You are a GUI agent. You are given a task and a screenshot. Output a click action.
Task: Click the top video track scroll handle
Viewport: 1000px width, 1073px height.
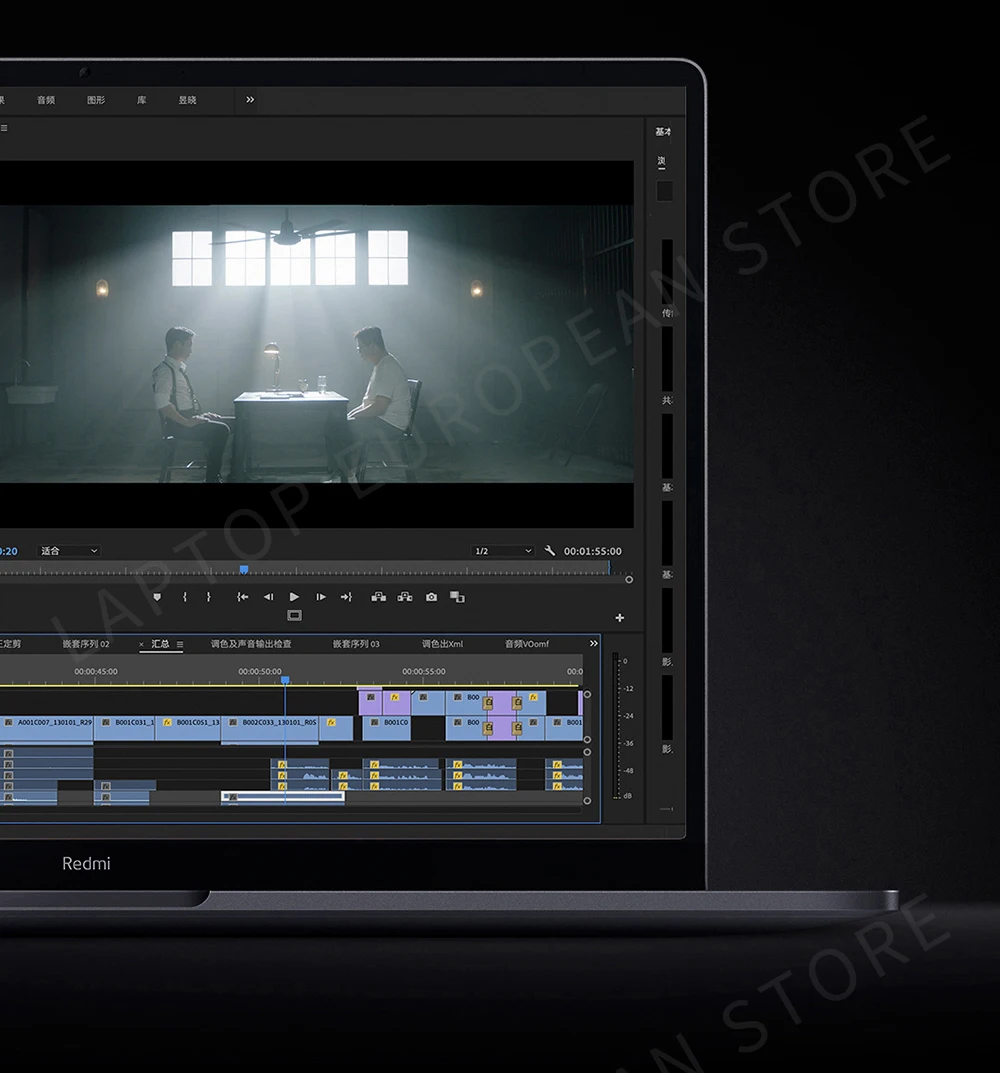coord(587,694)
